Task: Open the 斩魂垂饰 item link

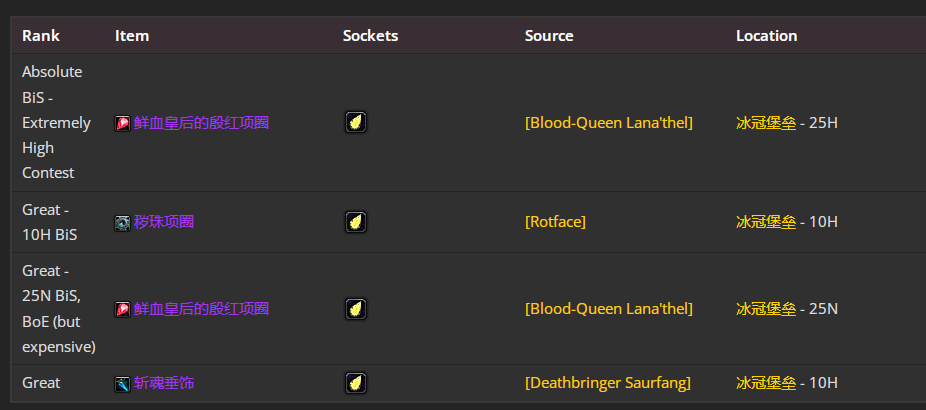Action: click(x=164, y=383)
